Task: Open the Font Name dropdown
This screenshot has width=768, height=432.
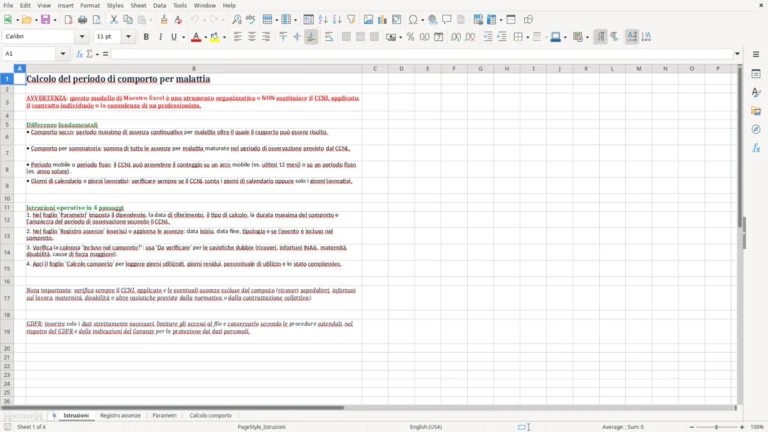Action: (82, 37)
